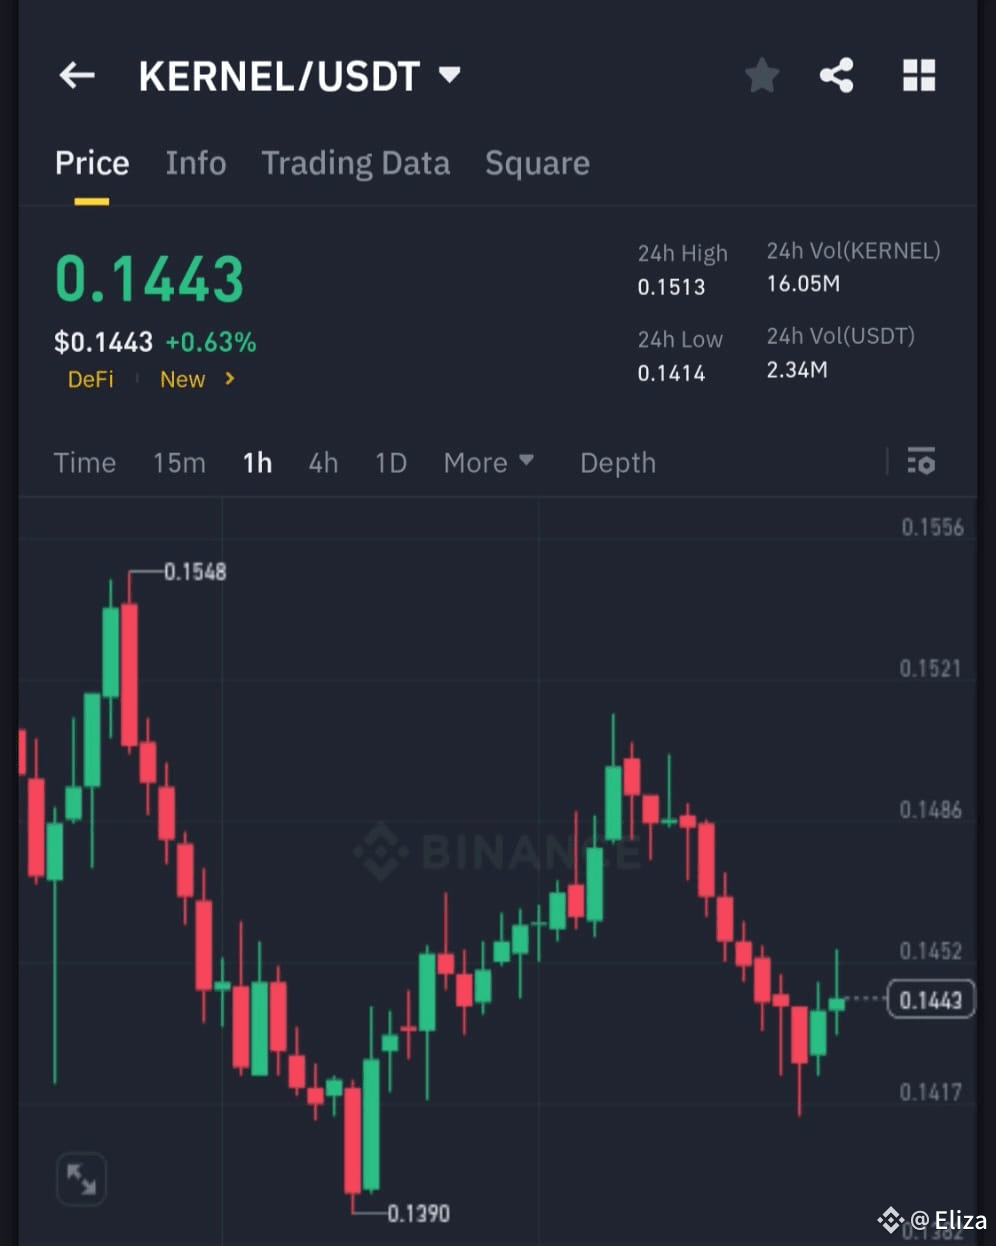This screenshot has height=1246, width=996.
Task: Share the KERNEL/USDT chart
Action: pos(837,75)
